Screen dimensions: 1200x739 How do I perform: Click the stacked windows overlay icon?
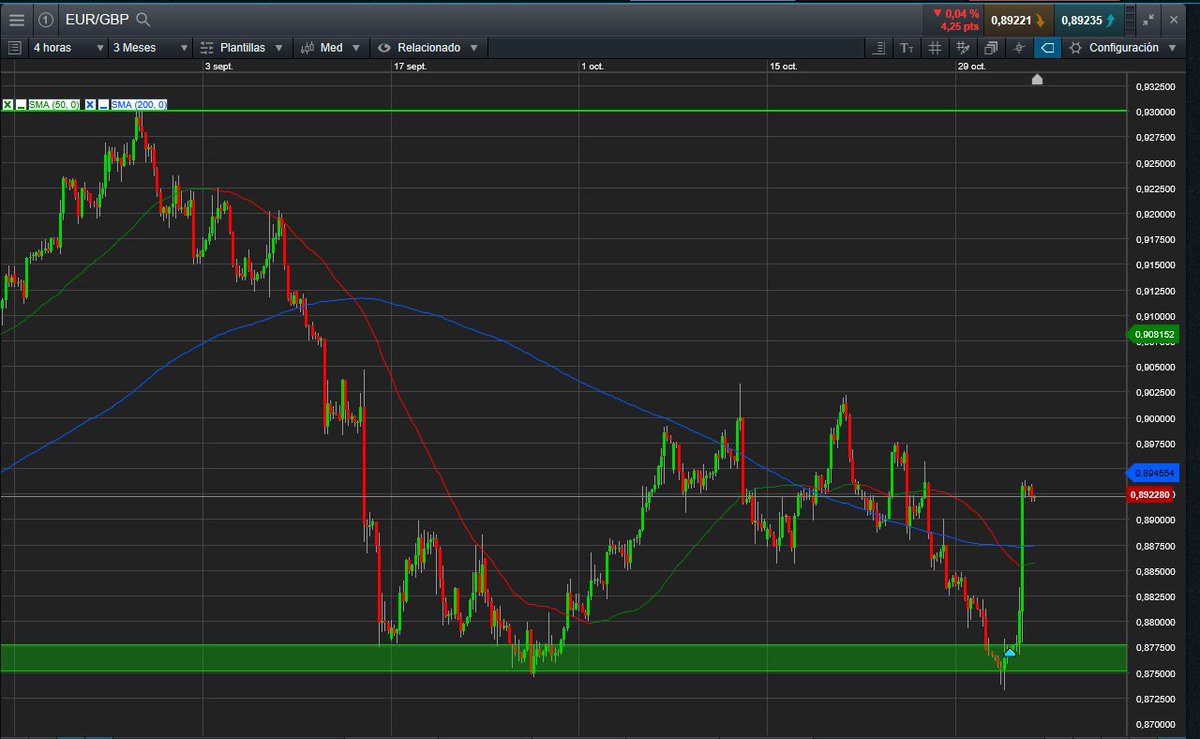coord(991,47)
